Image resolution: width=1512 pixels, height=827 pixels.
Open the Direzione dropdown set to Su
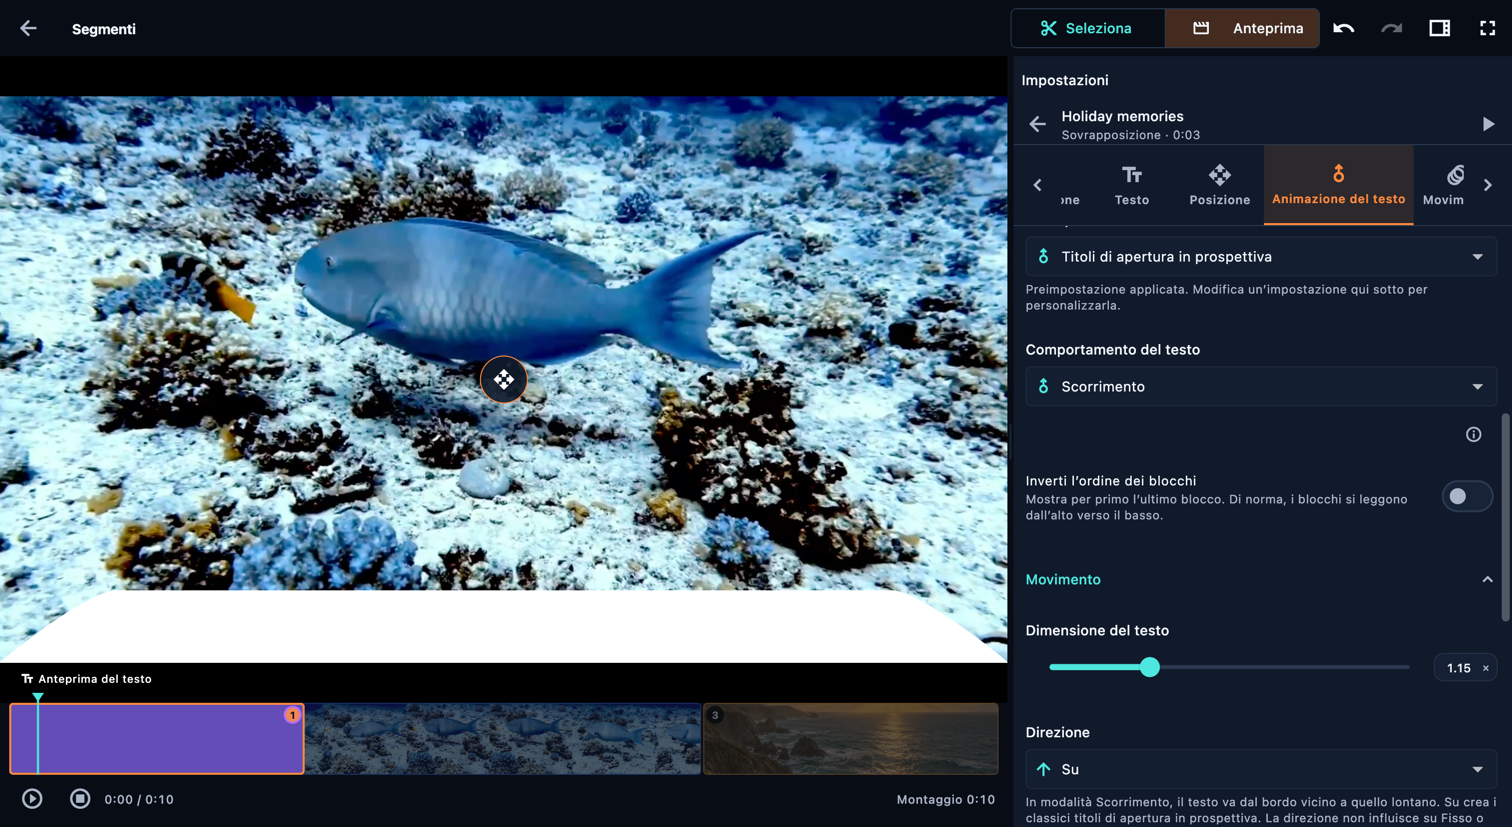[1261, 770]
